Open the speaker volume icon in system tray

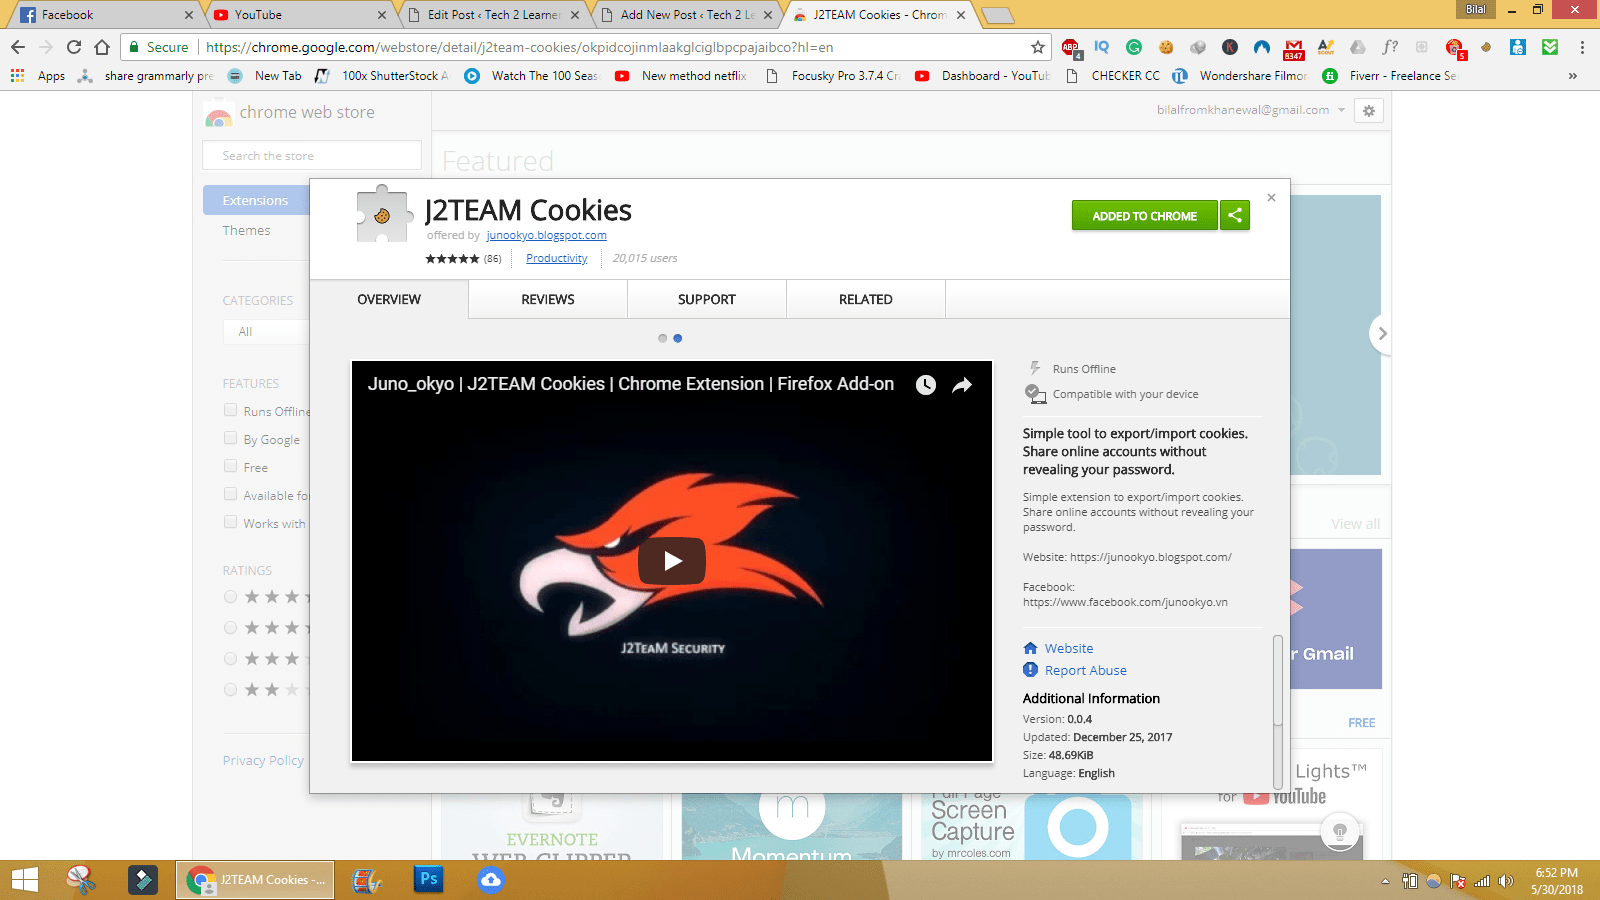1504,881
